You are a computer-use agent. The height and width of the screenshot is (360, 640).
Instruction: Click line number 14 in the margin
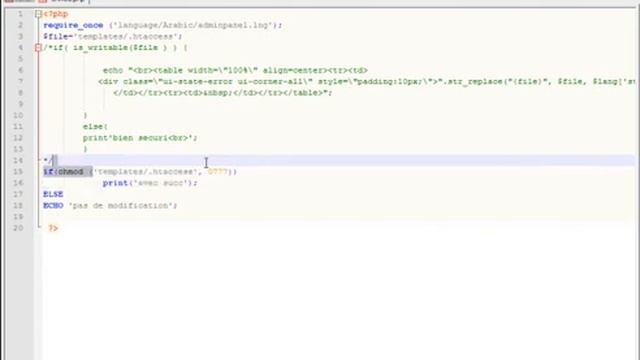tap(18, 160)
